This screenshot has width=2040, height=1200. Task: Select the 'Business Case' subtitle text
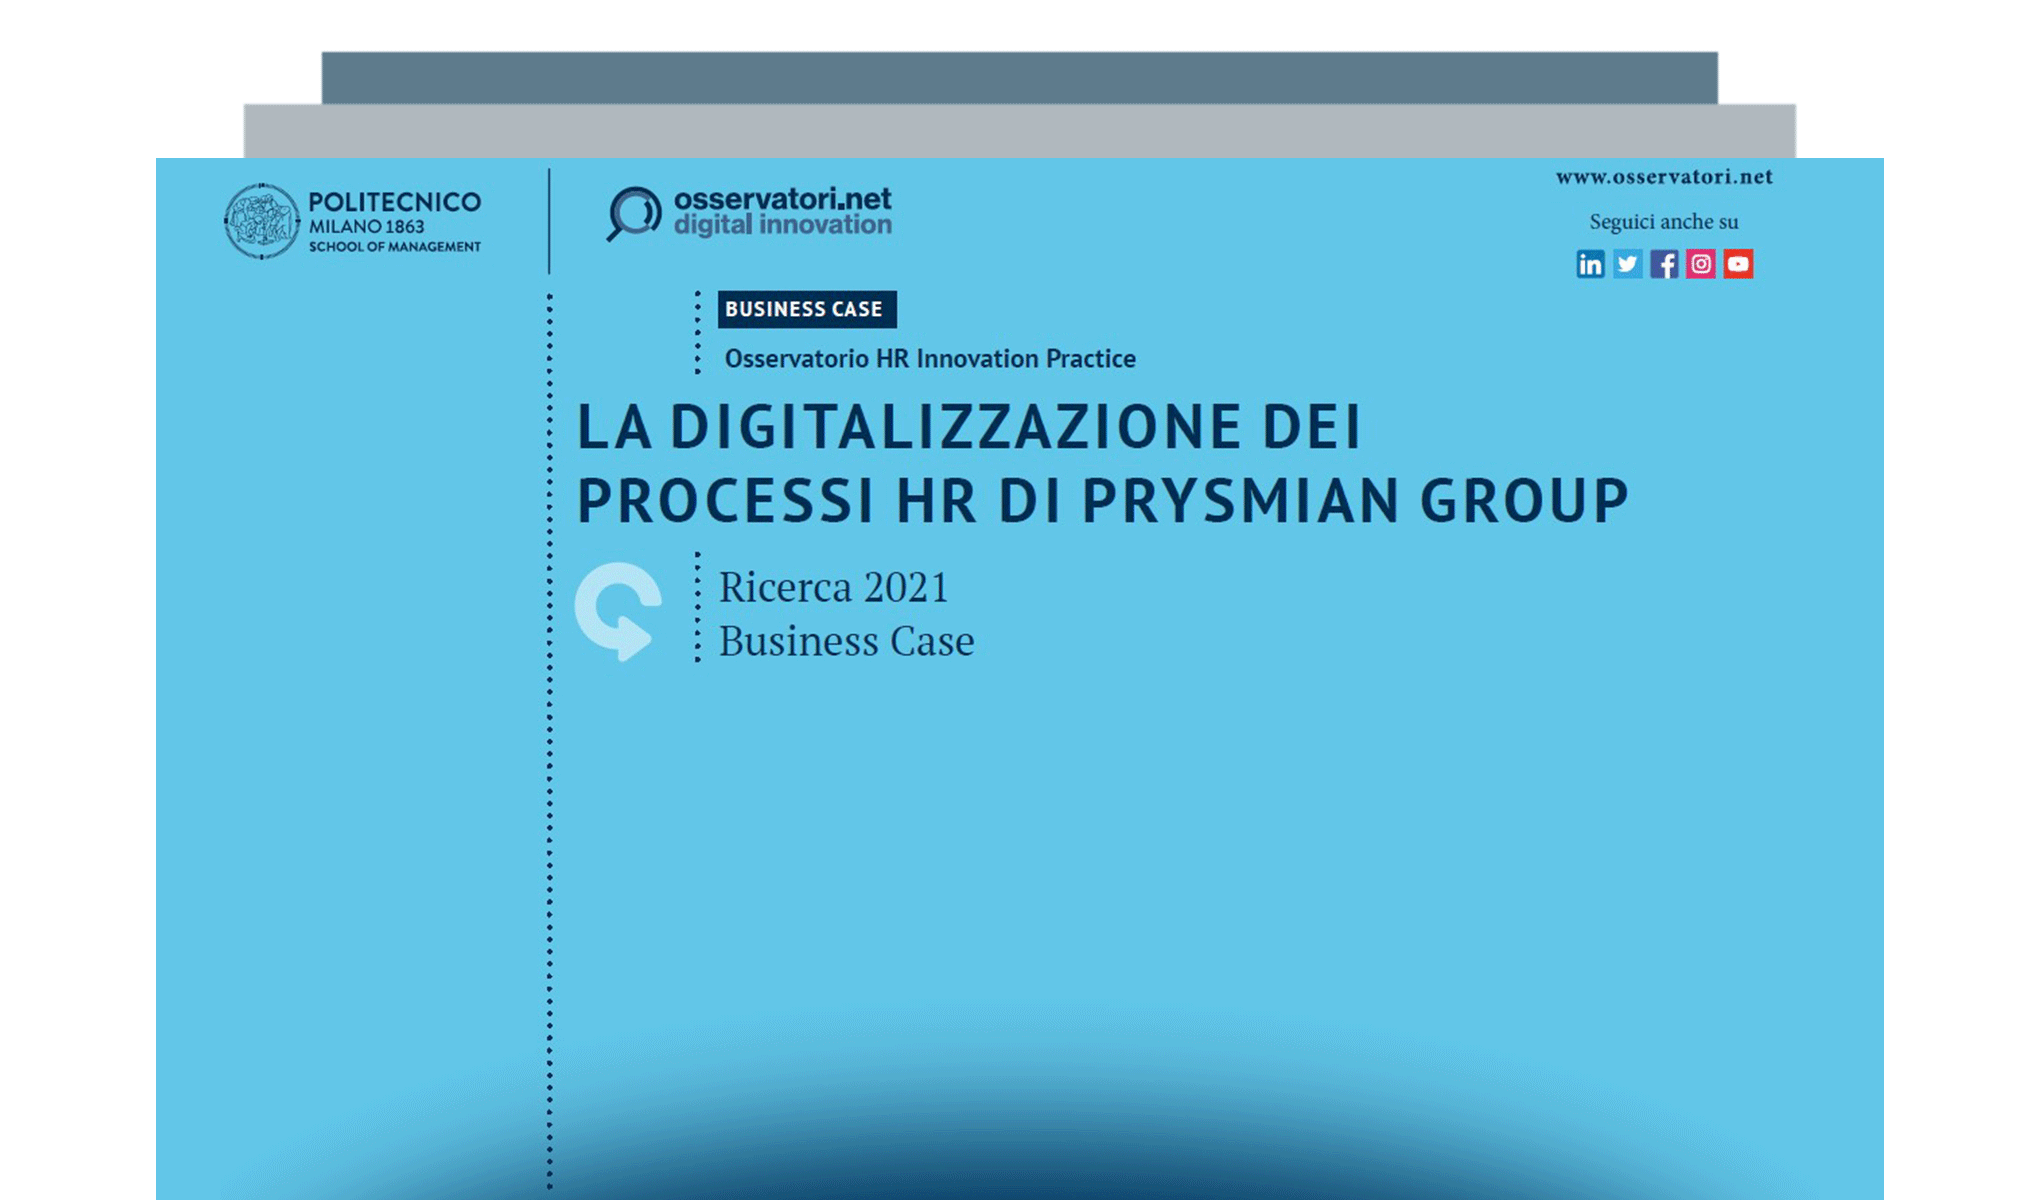coord(845,641)
